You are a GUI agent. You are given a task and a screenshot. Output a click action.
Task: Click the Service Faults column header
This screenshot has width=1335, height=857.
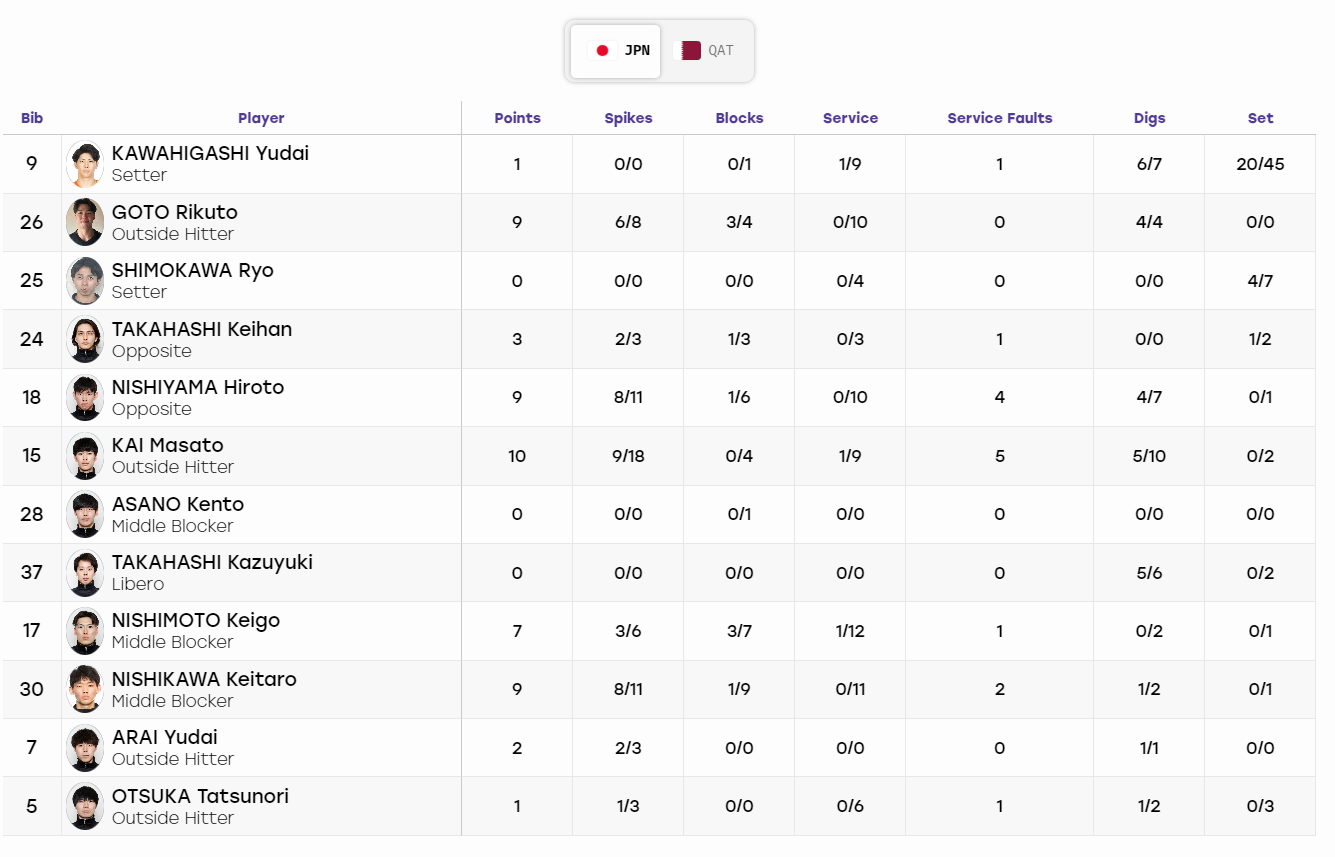click(x=1000, y=118)
